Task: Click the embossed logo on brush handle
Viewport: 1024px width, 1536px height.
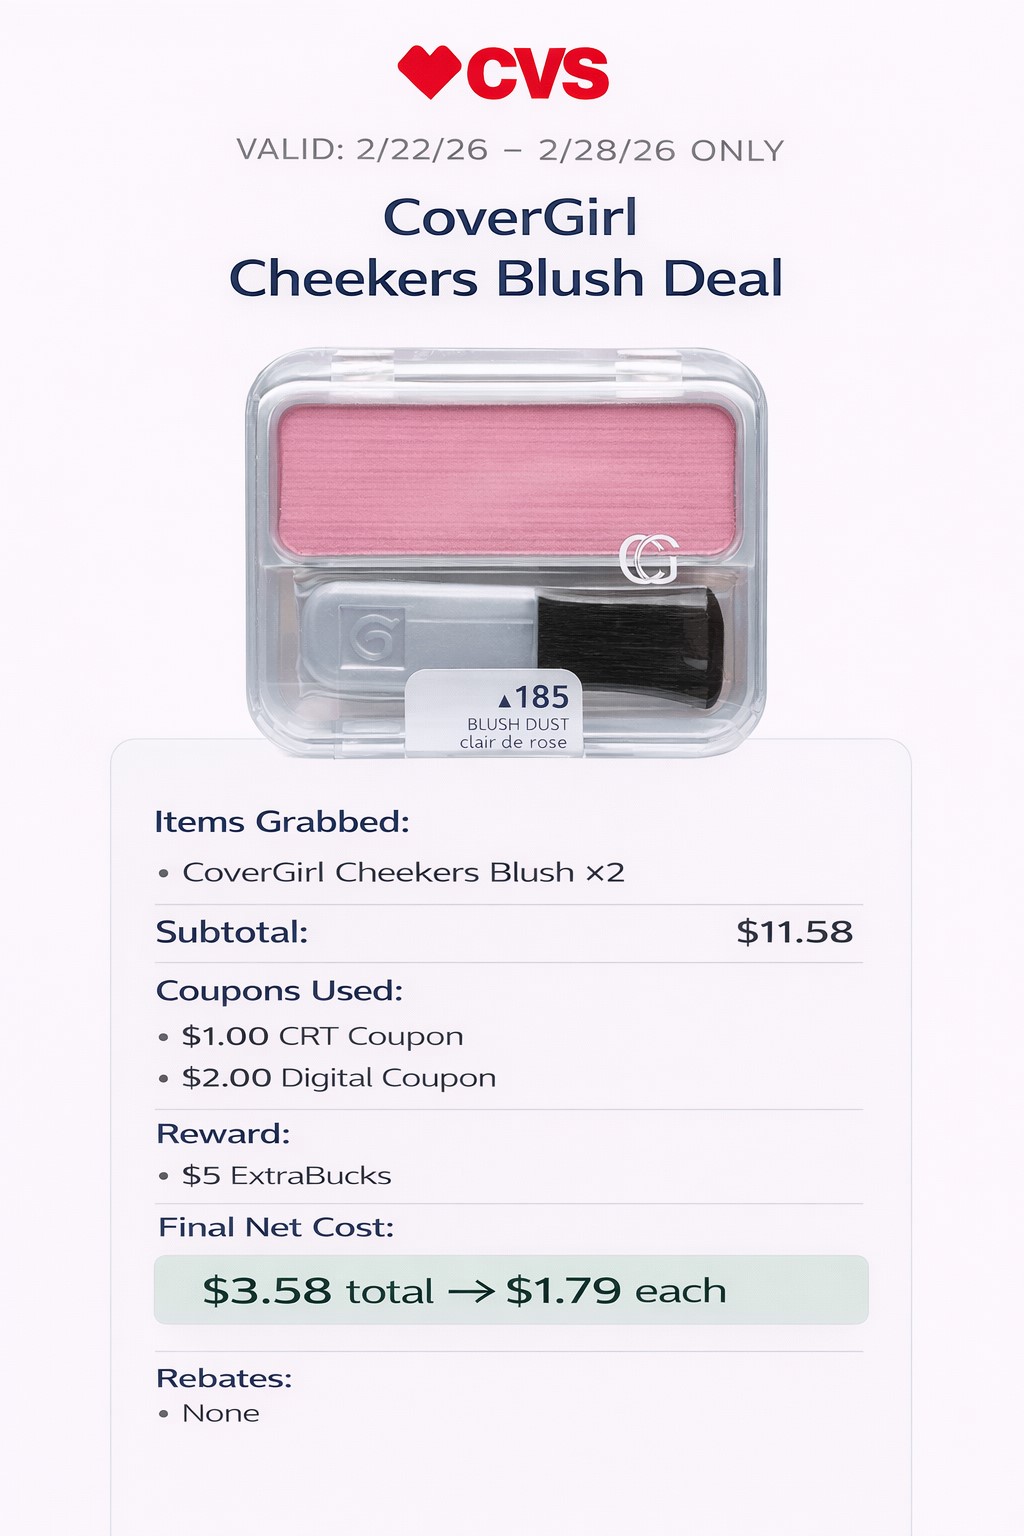Action: [371, 634]
